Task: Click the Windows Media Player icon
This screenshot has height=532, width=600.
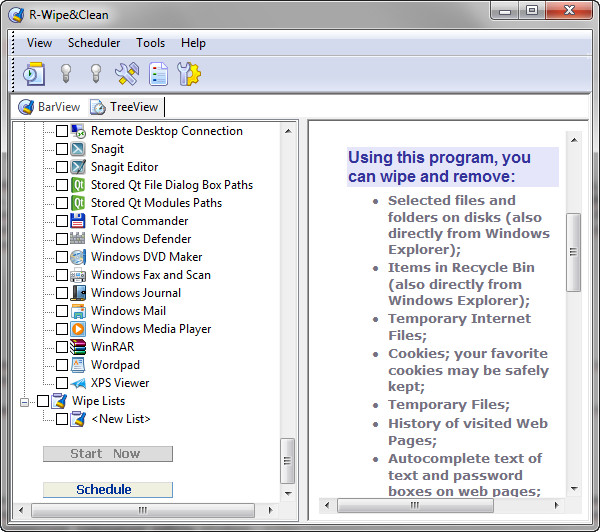Action: click(78, 329)
